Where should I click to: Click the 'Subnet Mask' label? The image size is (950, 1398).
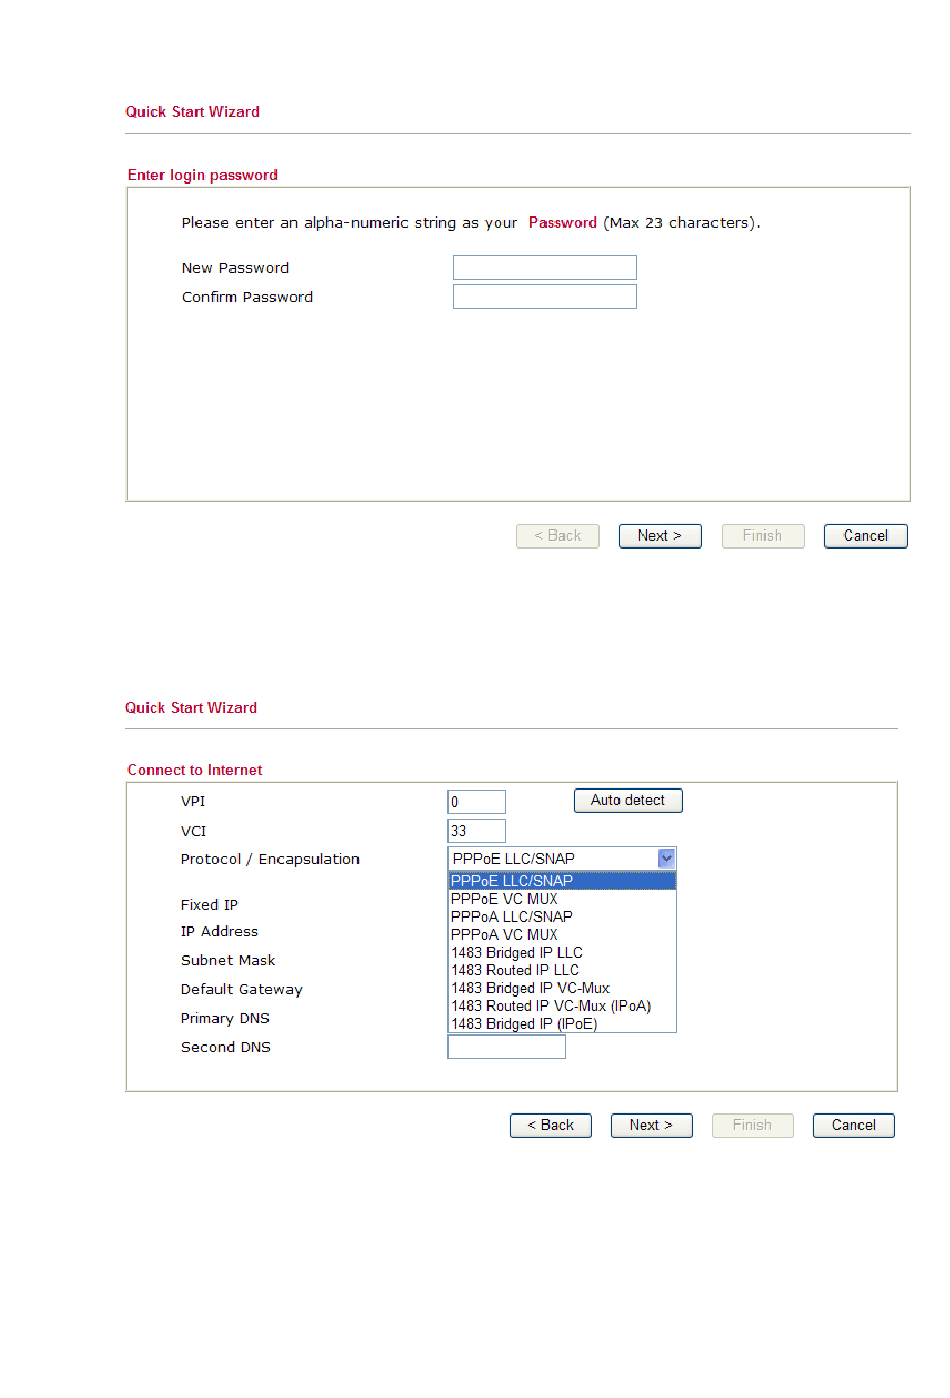pos(228,960)
